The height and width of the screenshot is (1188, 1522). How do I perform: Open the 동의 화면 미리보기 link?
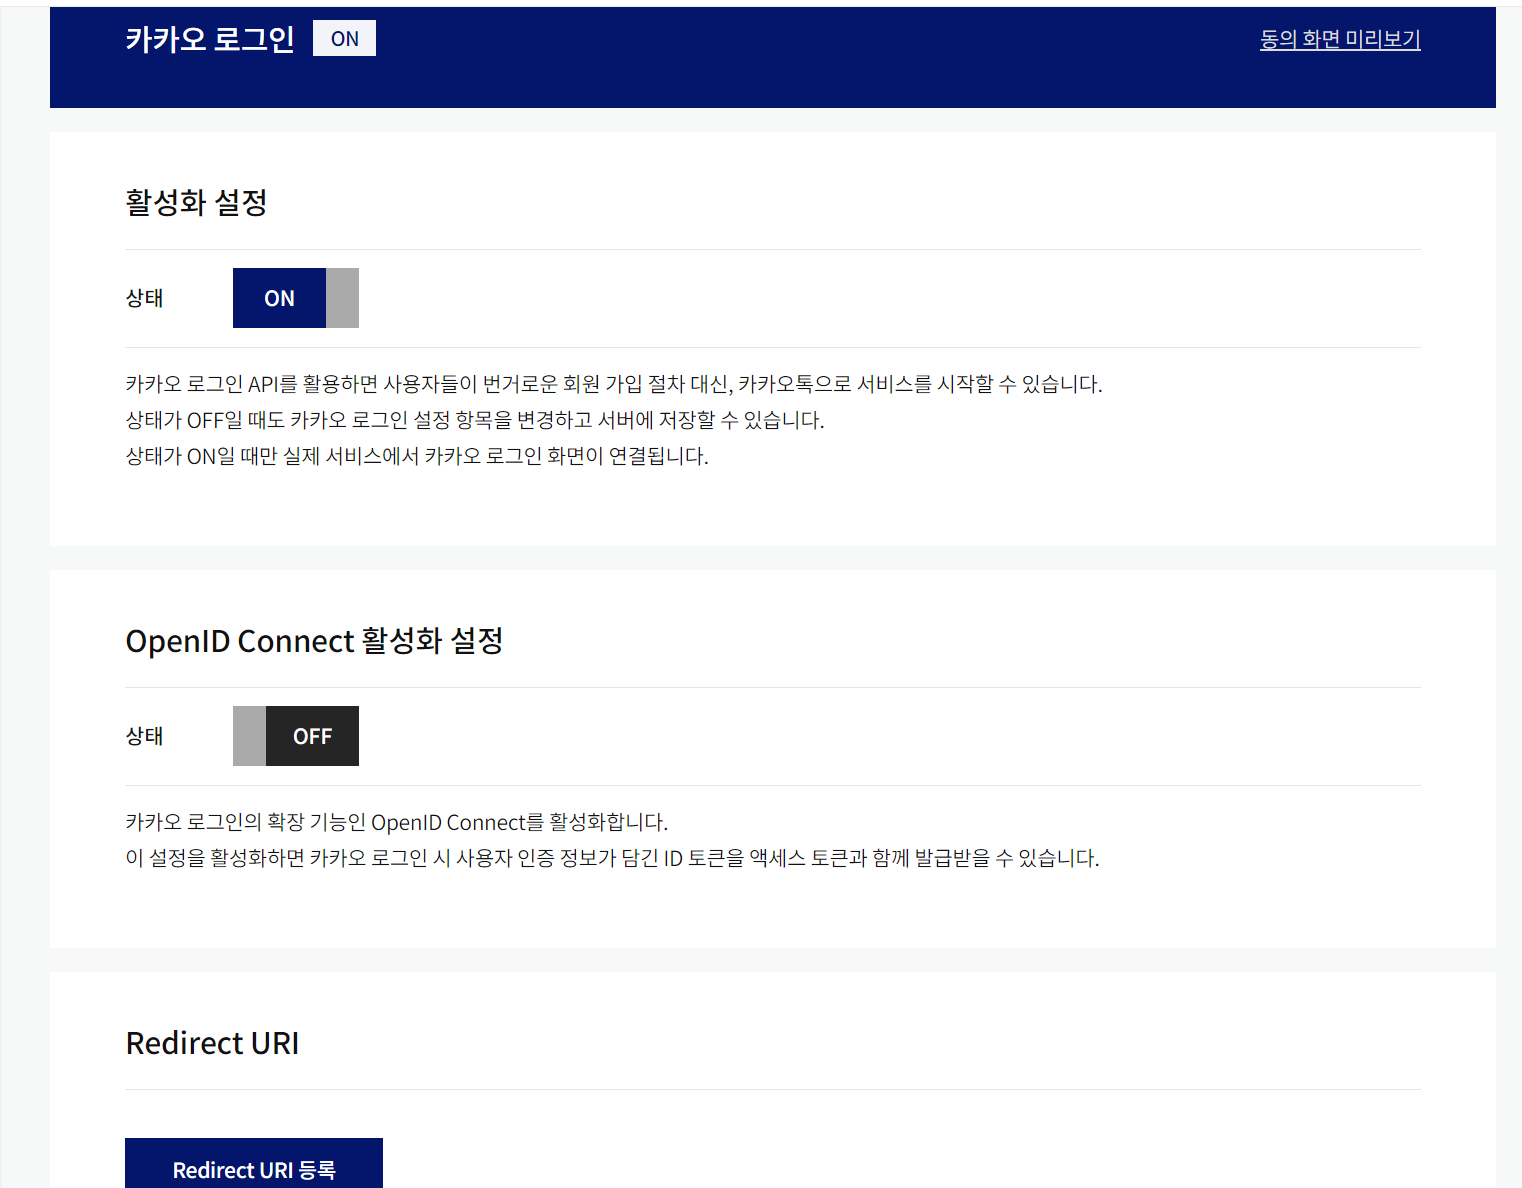coord(1340,39)
